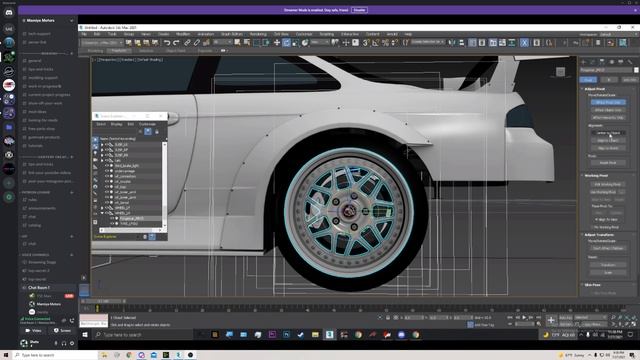Open the Mirror tool in main toolbar
This screenshot has width=640, height=360.
[452, 42]
